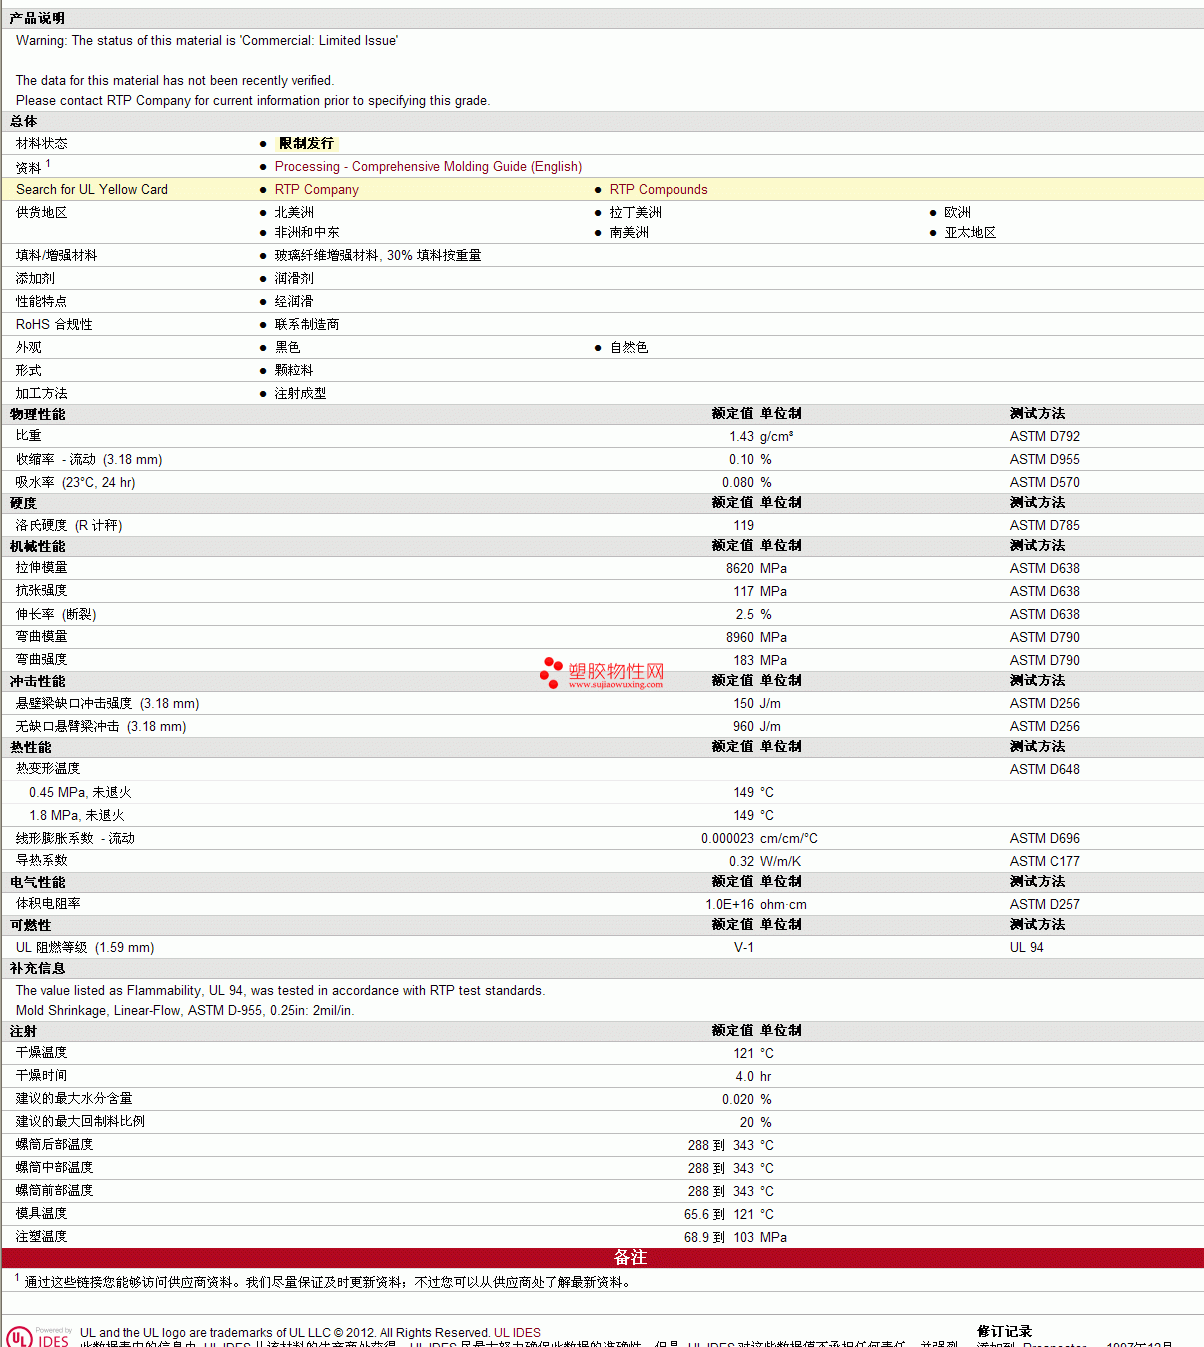Click ASTM D638 in the 伸长率 row
1204x1347 pixels.
tap(1045, 615)
